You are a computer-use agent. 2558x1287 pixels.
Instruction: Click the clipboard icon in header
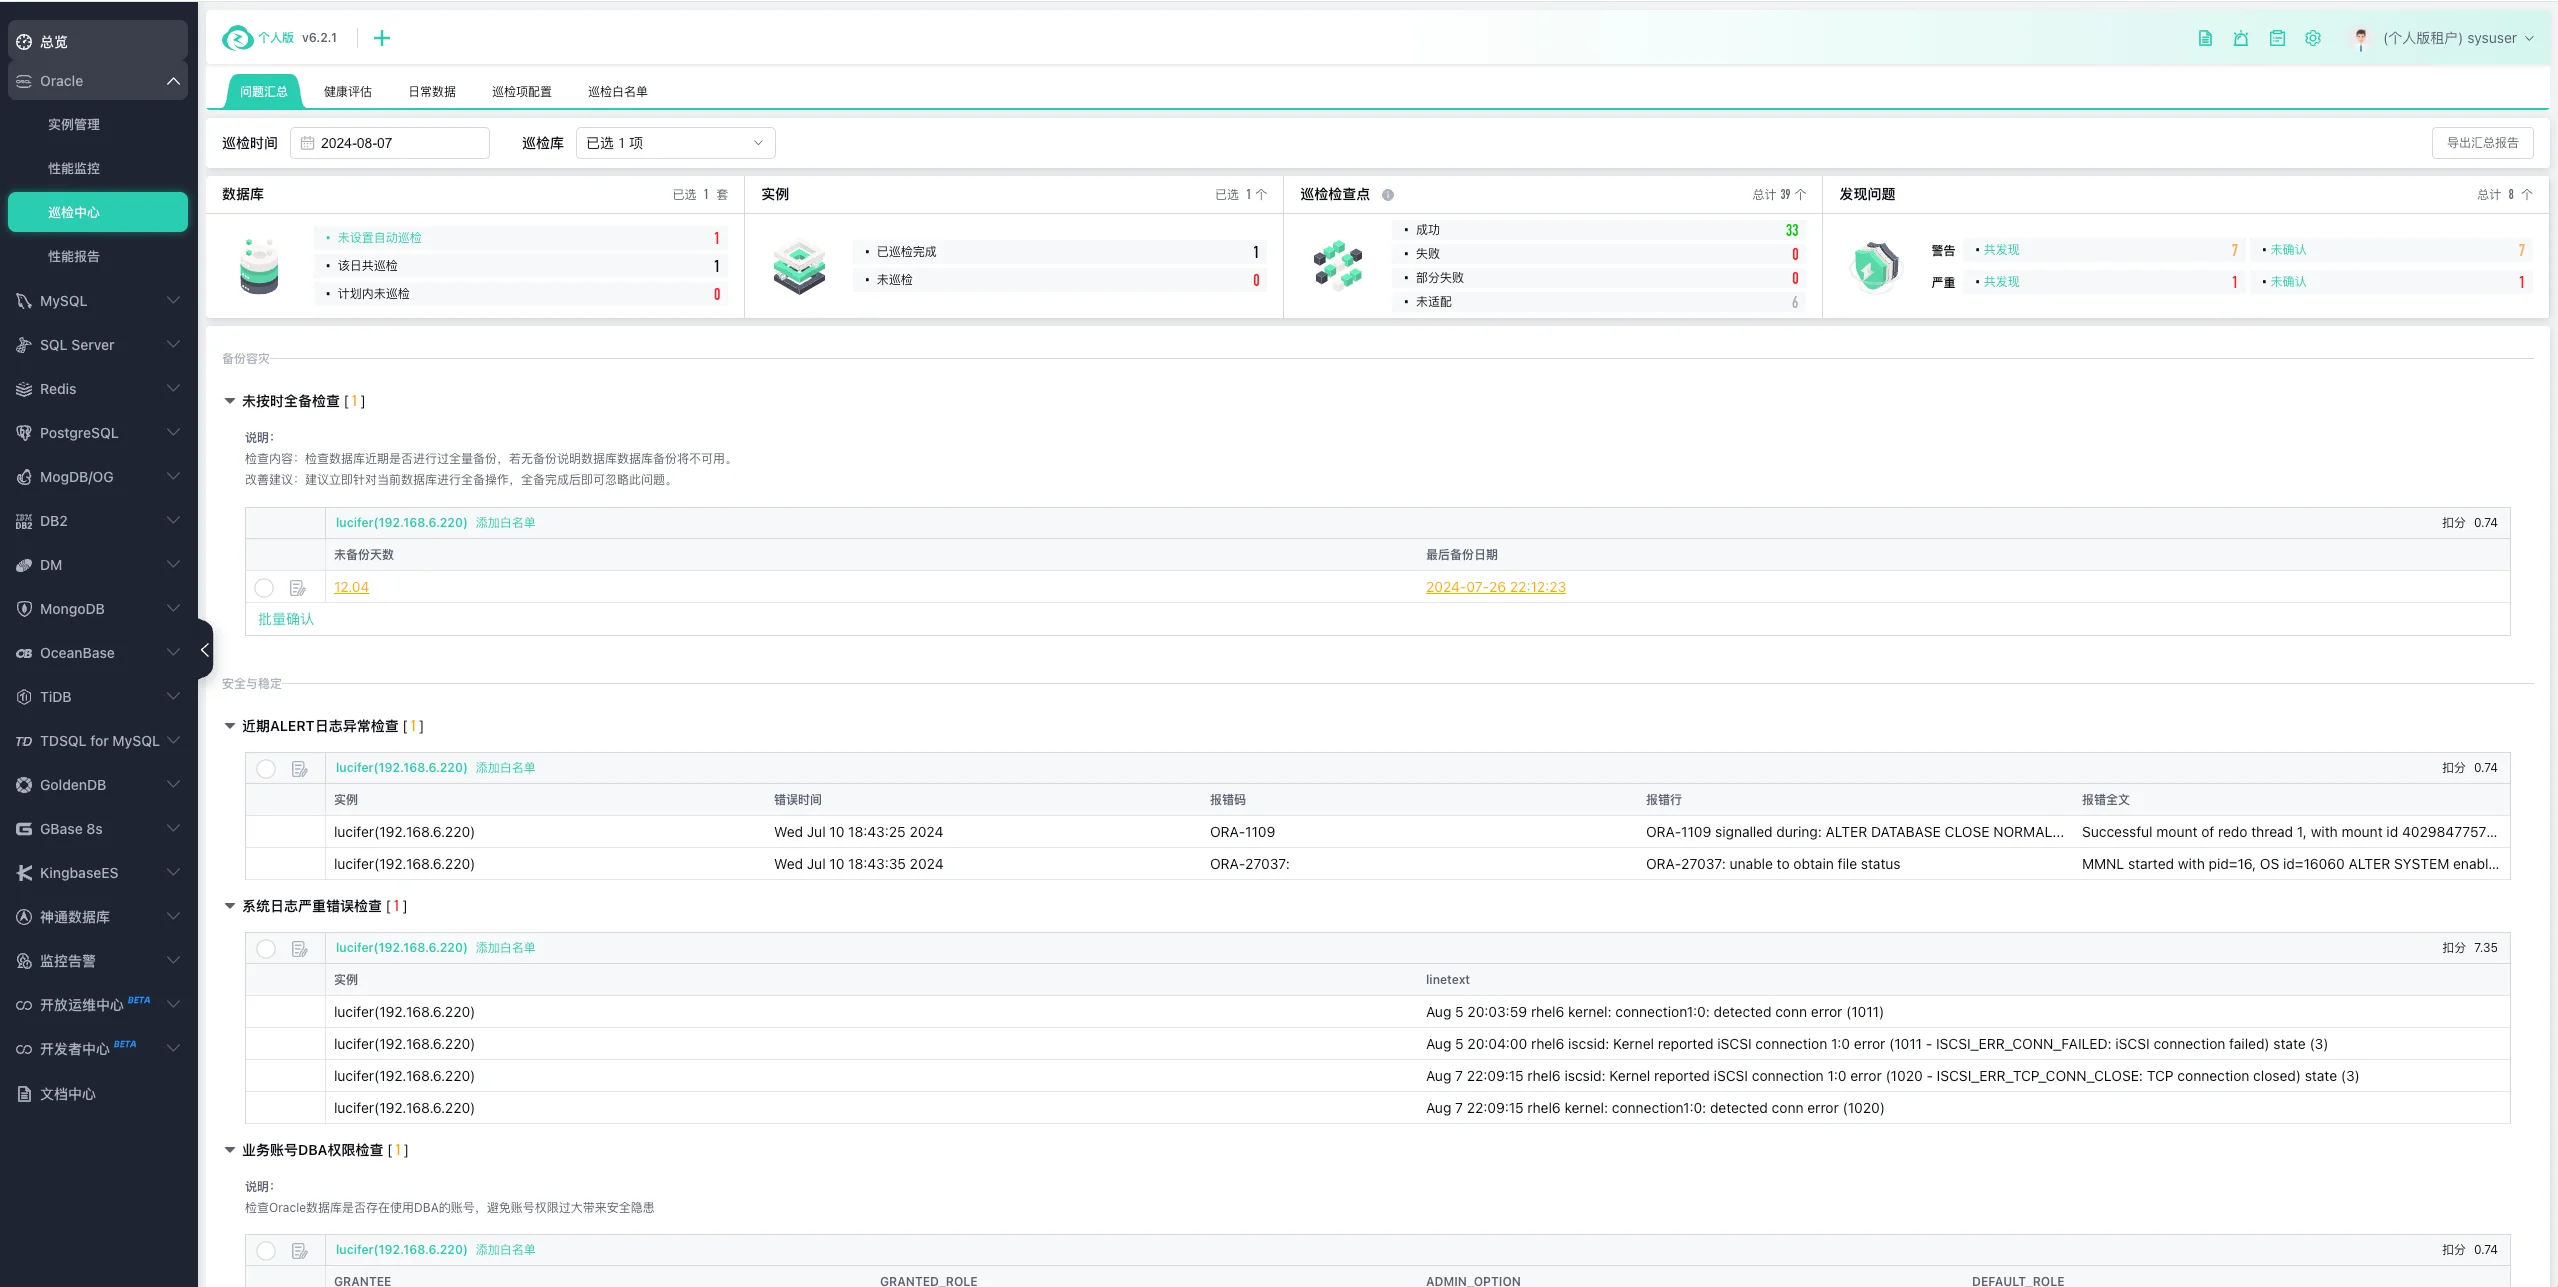2277,38
